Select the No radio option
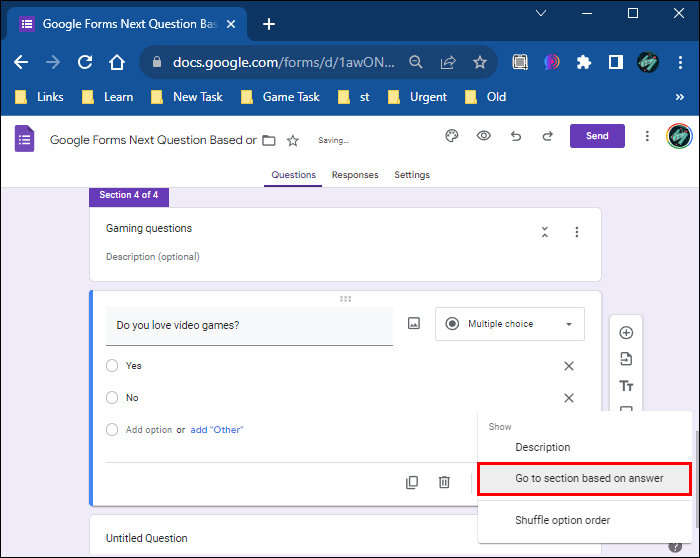 pos(112,398)
